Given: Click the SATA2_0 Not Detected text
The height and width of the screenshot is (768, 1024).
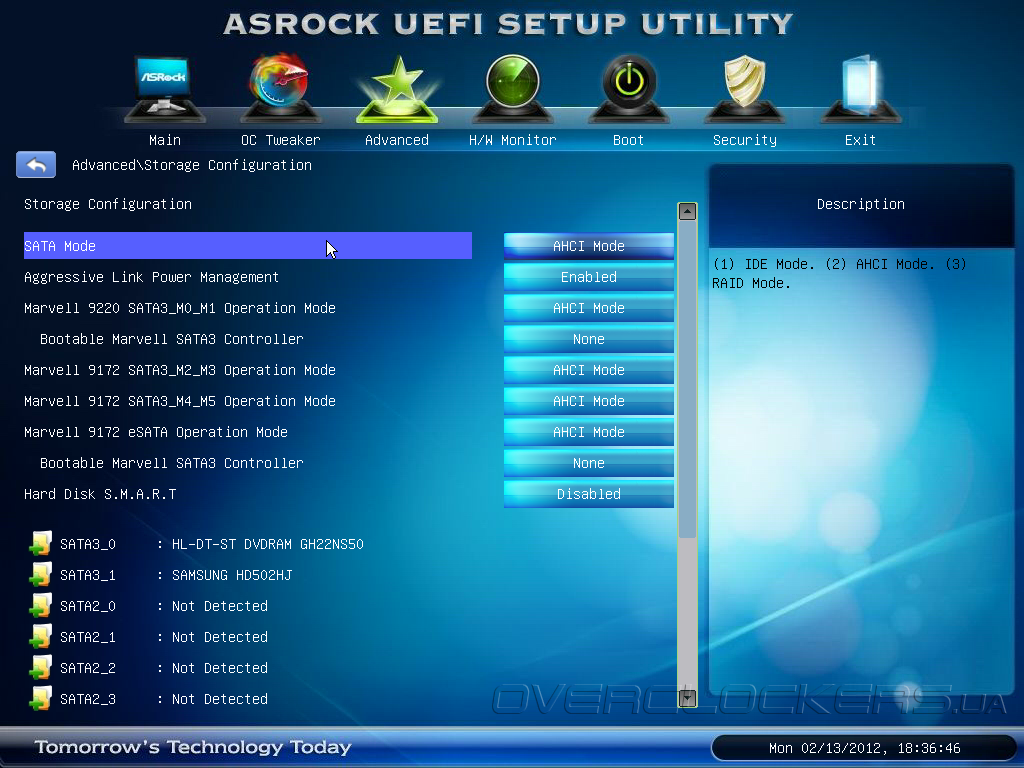Looking at the screenshot, I should [219, 606].
